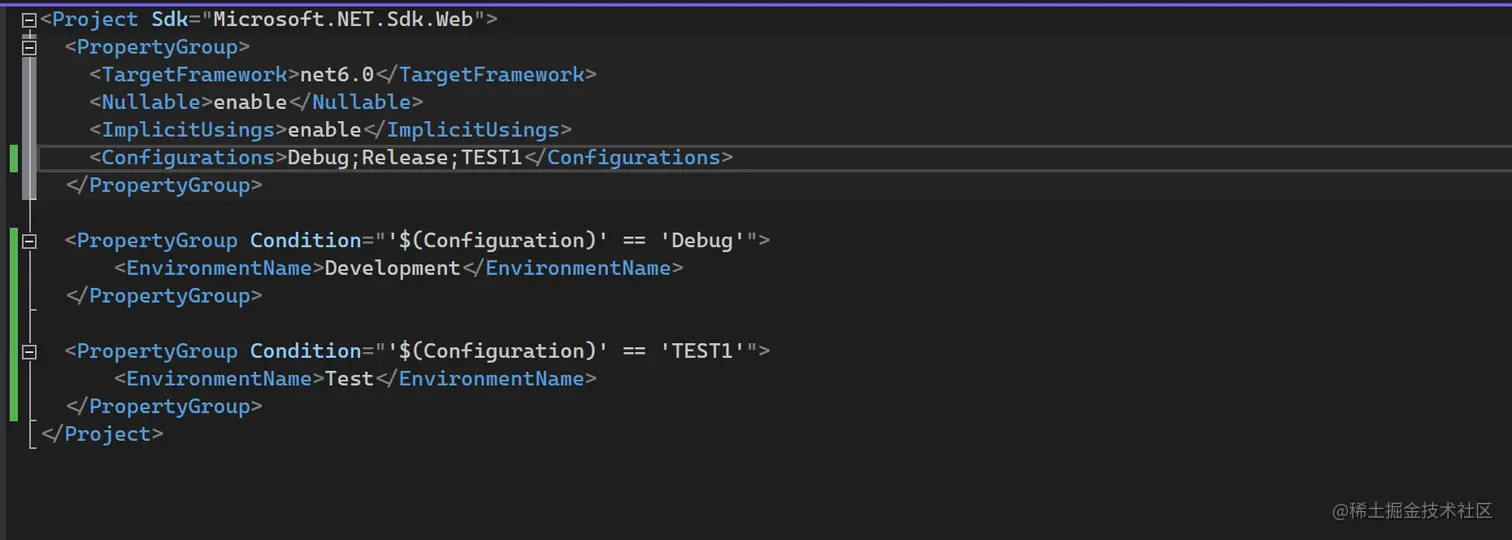Click the opening Project tag name
The width and height of the screenshot is (1512, 540).
[95, 19]
